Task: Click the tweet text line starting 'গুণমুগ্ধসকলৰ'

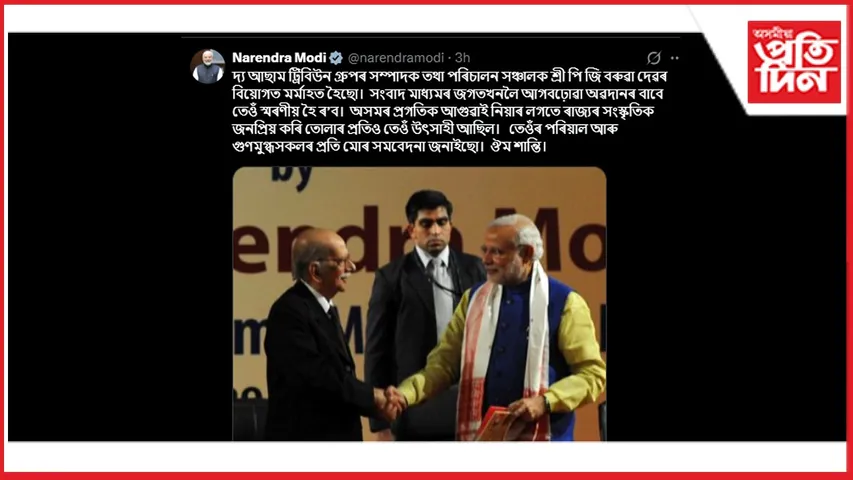Action: (x=389, y=146)
